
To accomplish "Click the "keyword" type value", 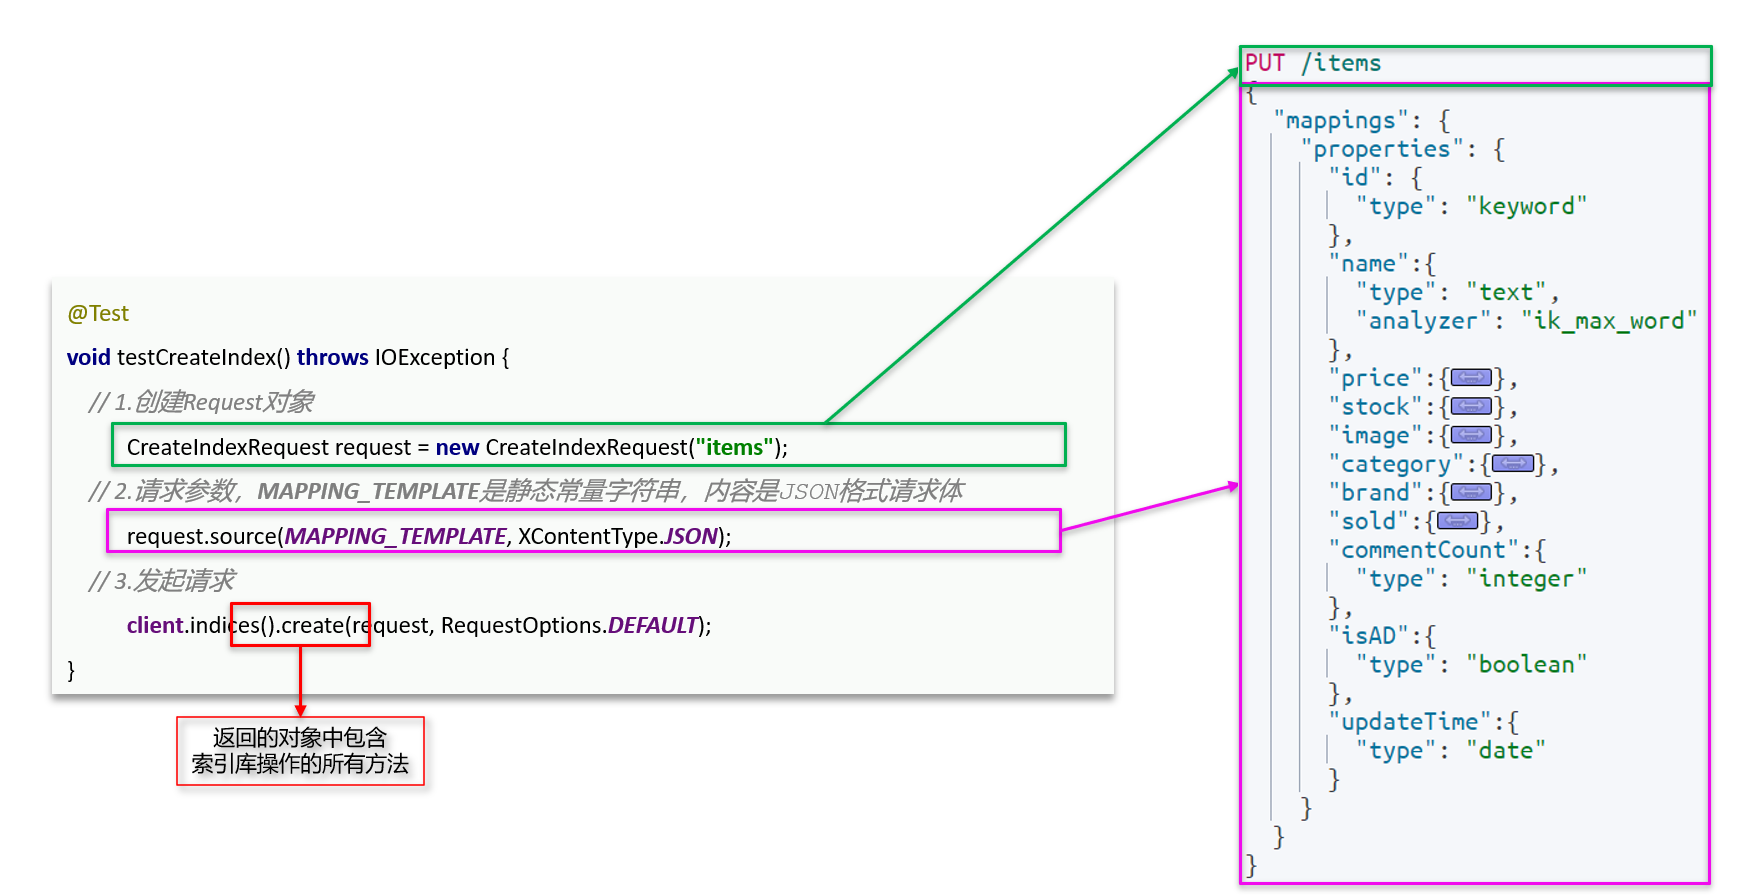I will [x=1526, y=207].
